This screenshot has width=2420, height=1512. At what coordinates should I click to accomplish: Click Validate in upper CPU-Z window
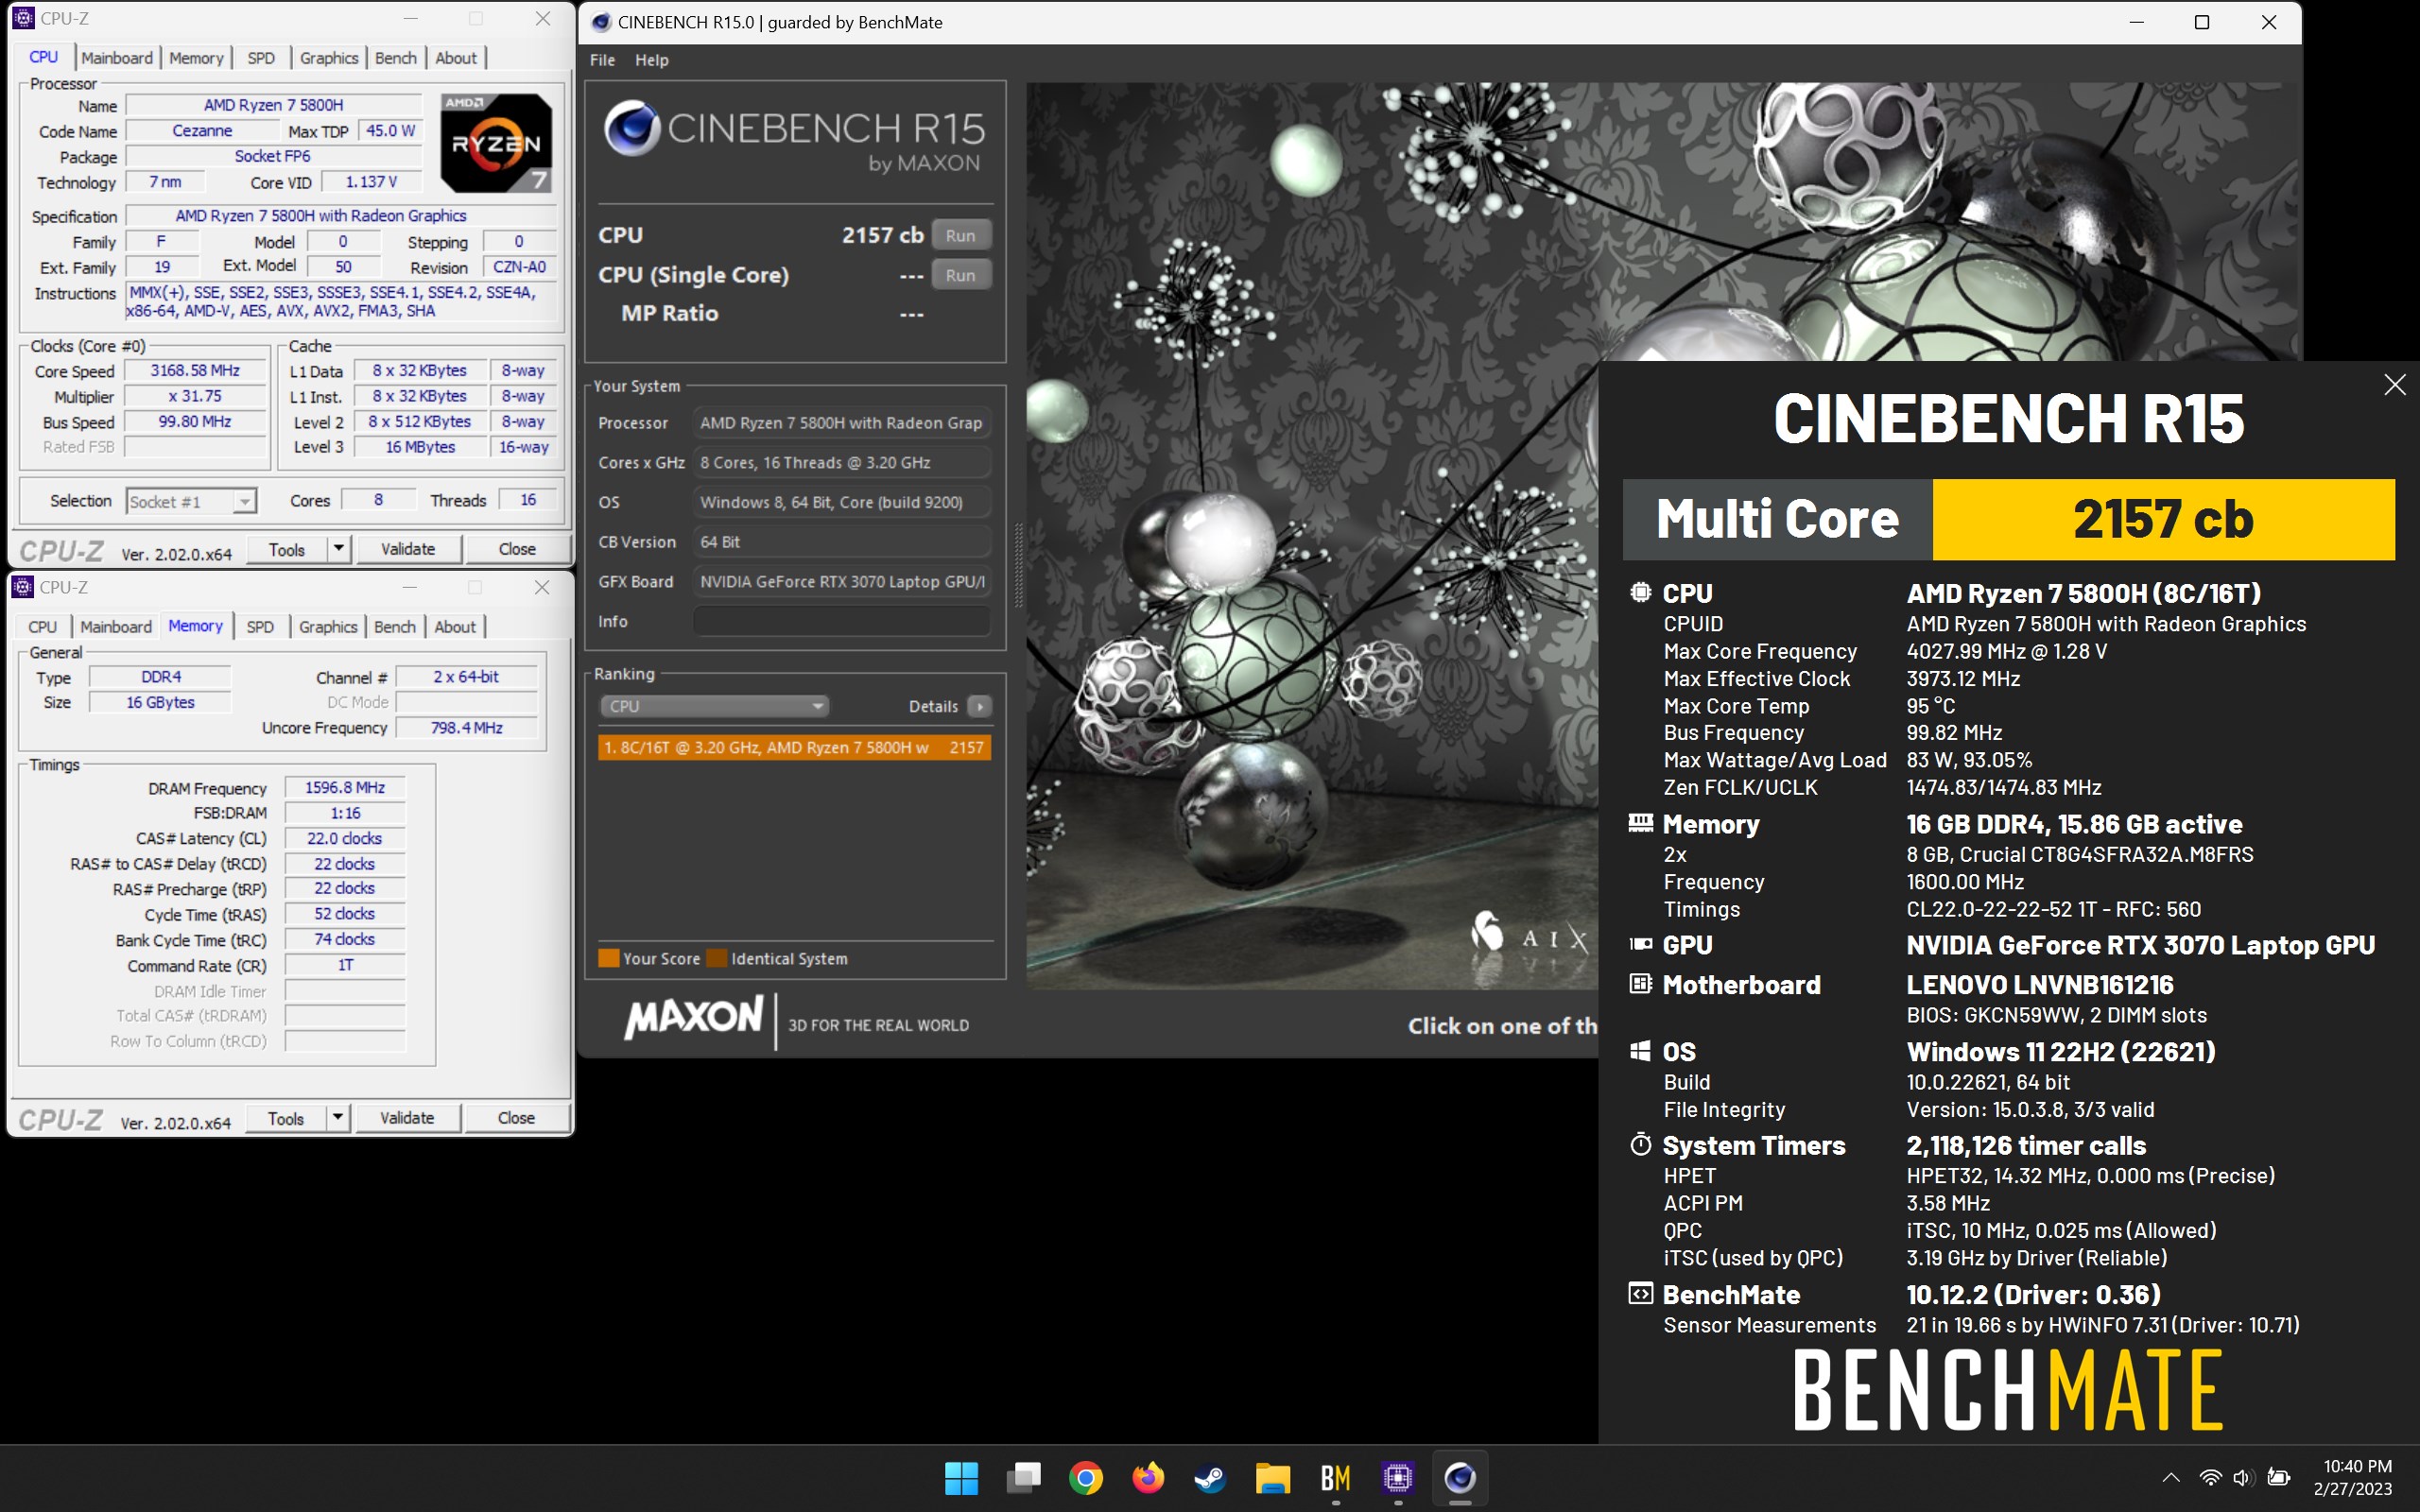pyautogui.click(x=408, y=549)
